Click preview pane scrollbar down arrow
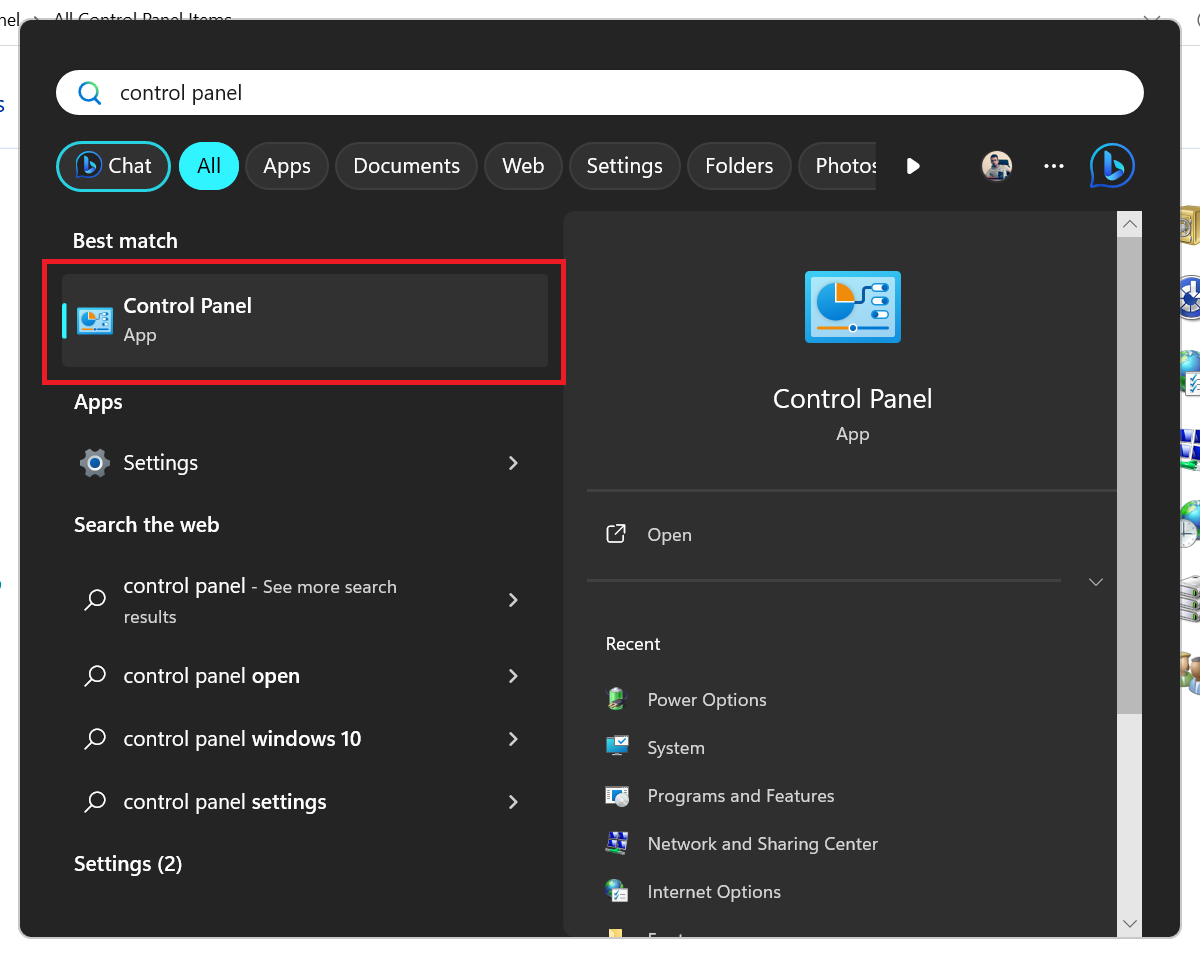Image resolution: width=1200 pixels, height=957 pixels. pyautogui.click(x=1130, y=923)
